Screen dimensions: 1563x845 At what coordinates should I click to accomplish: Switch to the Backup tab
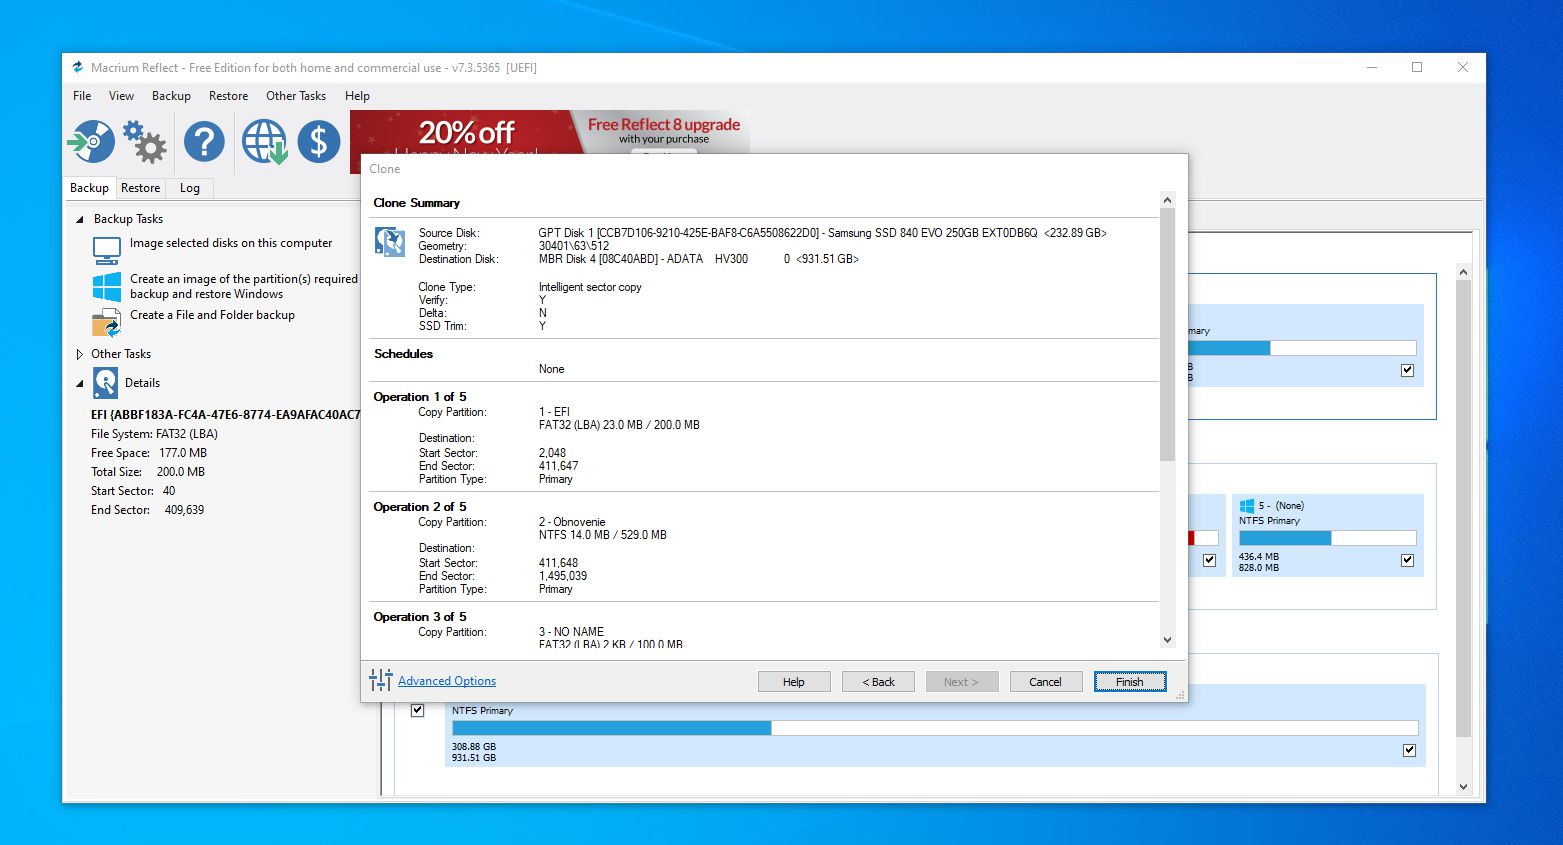pyautogui.click(x=89, y=188)
